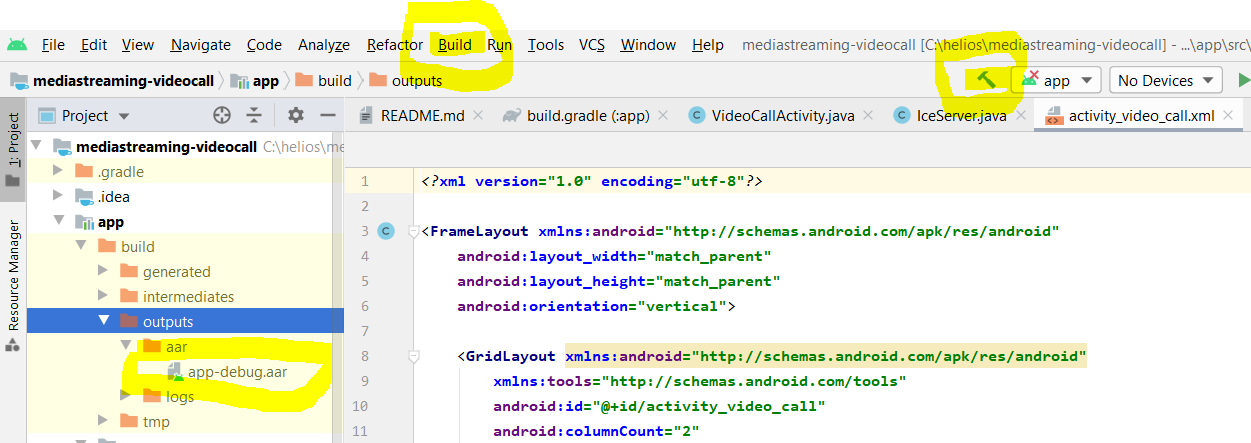Viewport: 1251px width, 443px height.
Task: Close the VideoCallActivity.java tab
Action: point(869,116)
